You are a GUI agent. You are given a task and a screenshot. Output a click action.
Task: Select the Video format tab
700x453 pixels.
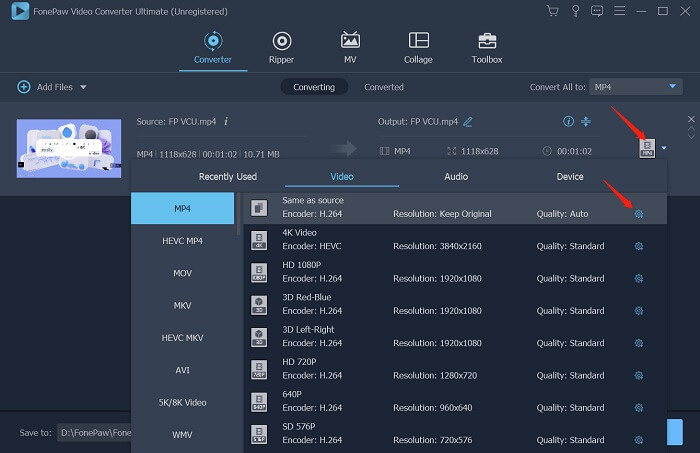click(x=342, y=177)
